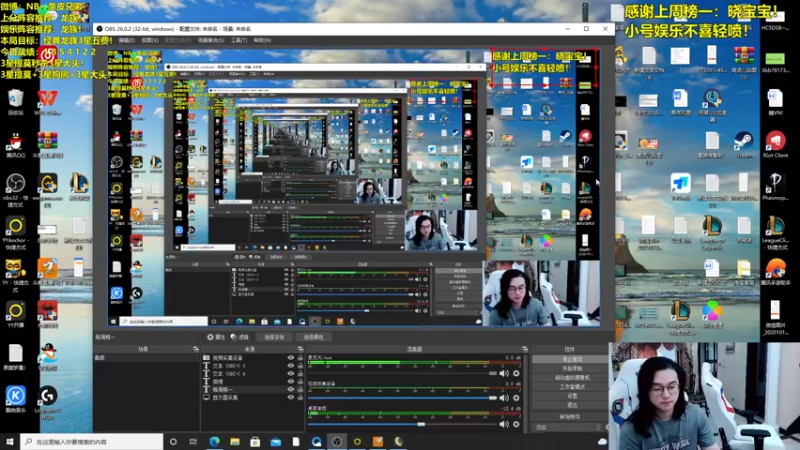
Task: Open Riot Client desktop shortcut
Action: coord(775,144)
